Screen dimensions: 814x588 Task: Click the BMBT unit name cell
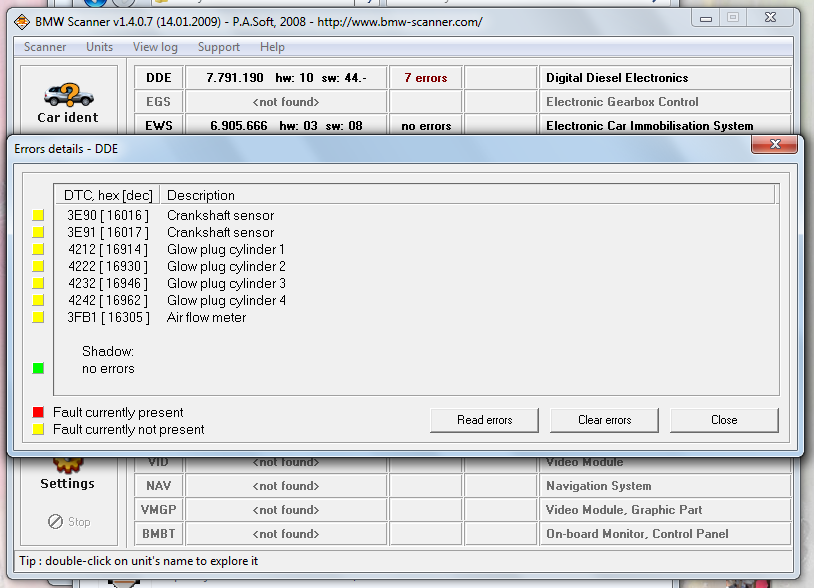tap(159, 534)
